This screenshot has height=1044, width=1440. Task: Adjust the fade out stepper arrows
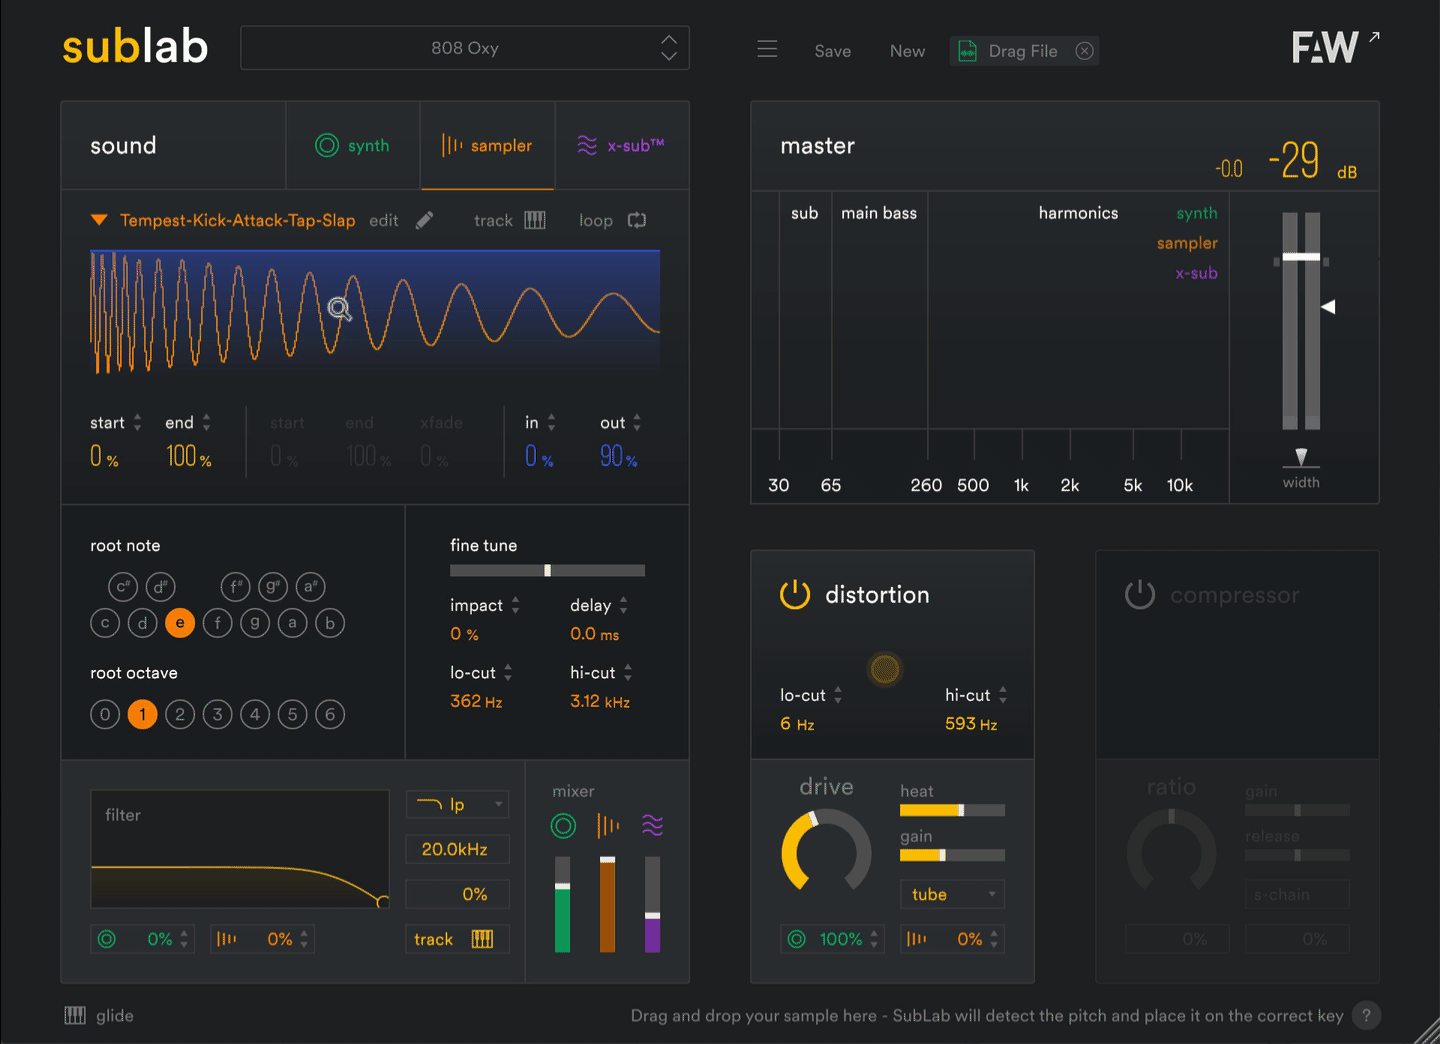pos(637,423)
